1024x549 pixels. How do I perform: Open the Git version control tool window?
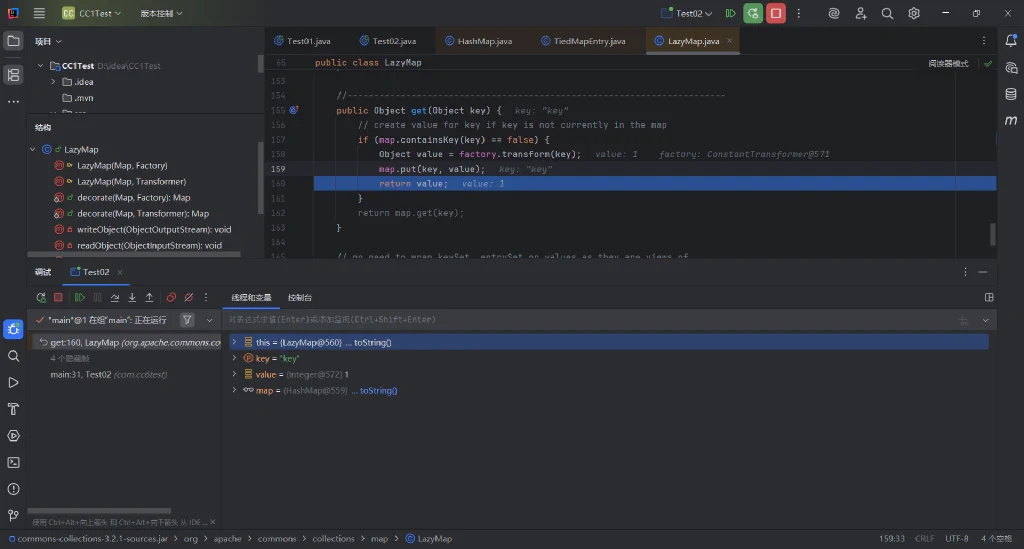click(x=13, y=516)
